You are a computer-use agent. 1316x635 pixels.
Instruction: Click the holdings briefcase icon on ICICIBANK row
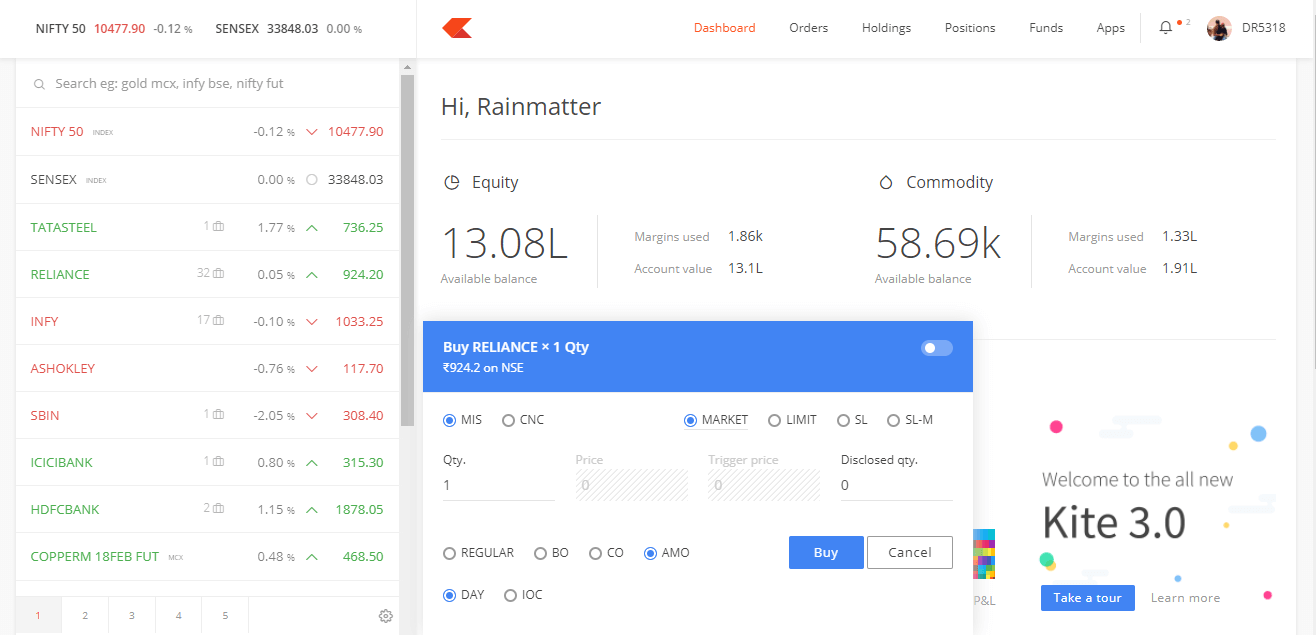tap(218, 462)
